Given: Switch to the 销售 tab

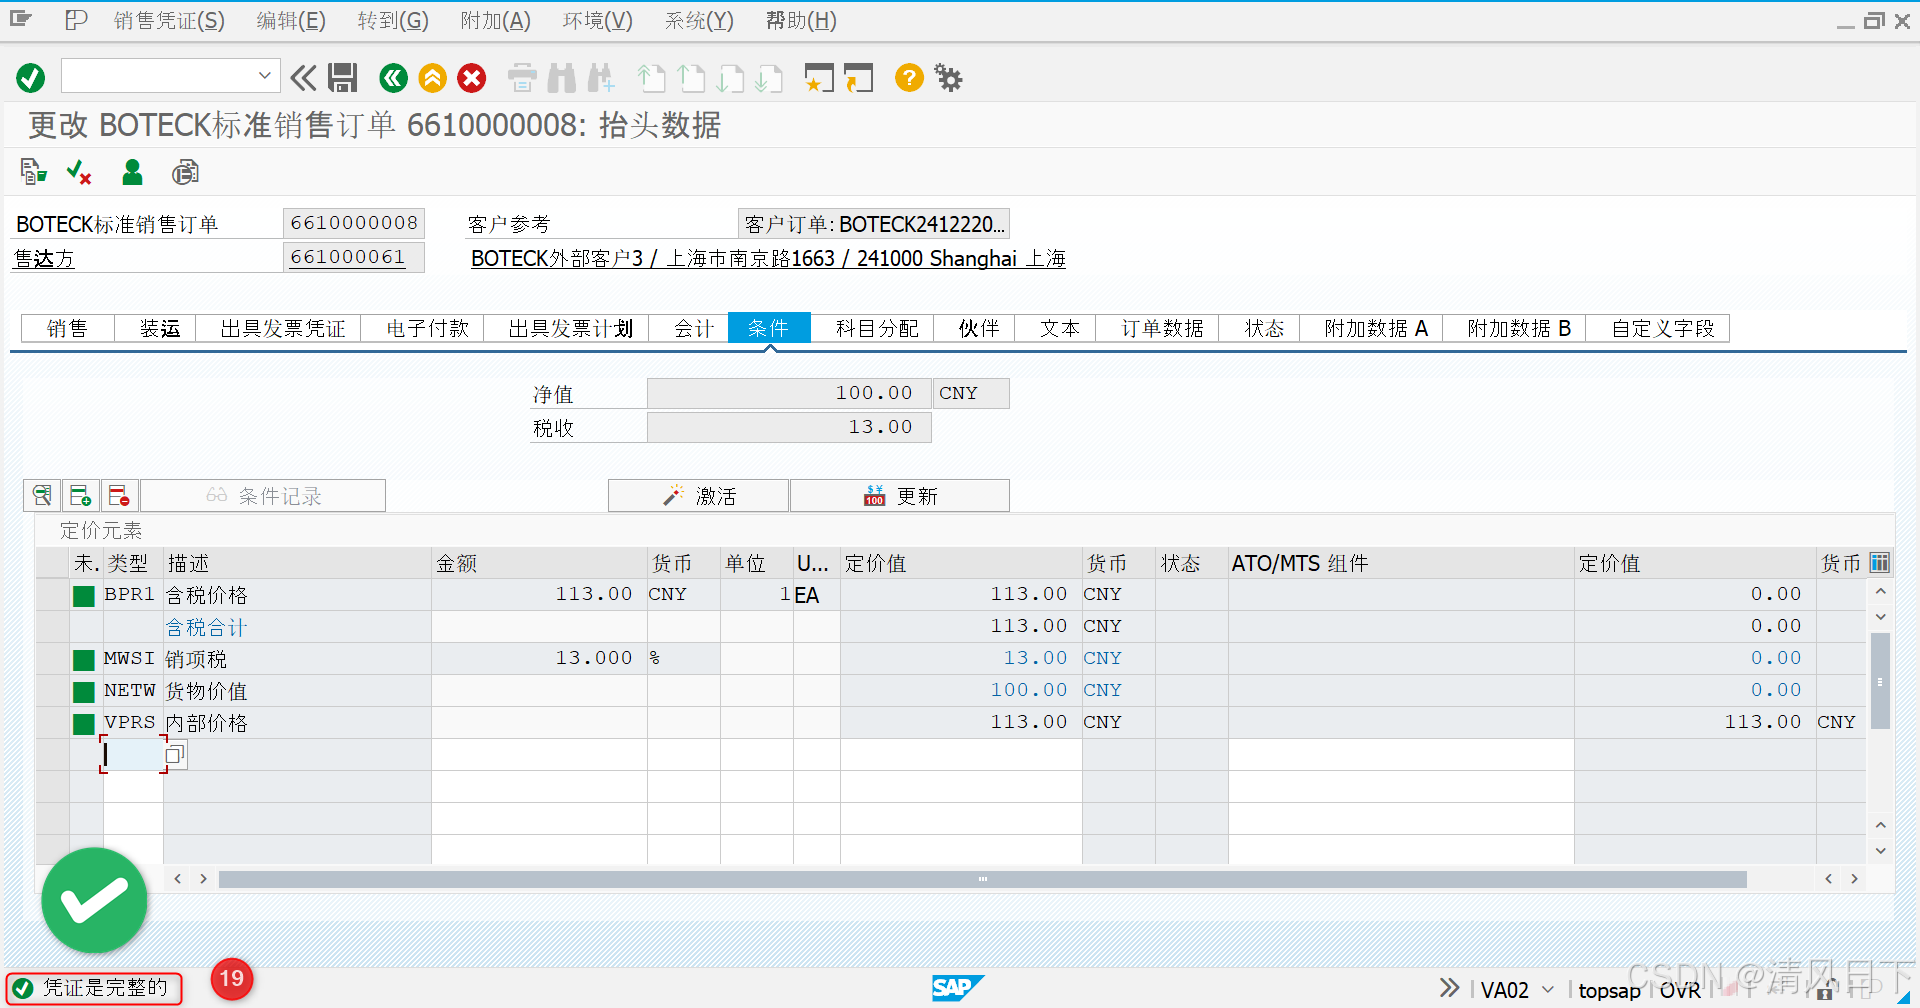Looking at the screenshot, I should 67,328.
